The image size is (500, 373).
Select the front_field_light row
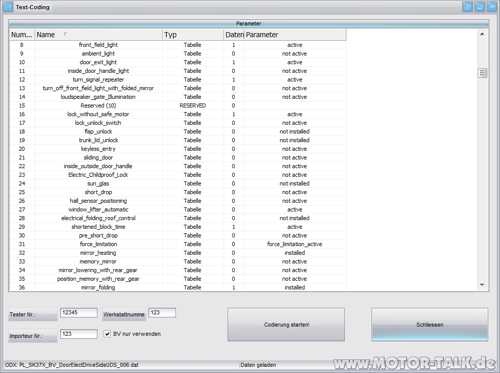pyautogui.click(x=178, y=45)
